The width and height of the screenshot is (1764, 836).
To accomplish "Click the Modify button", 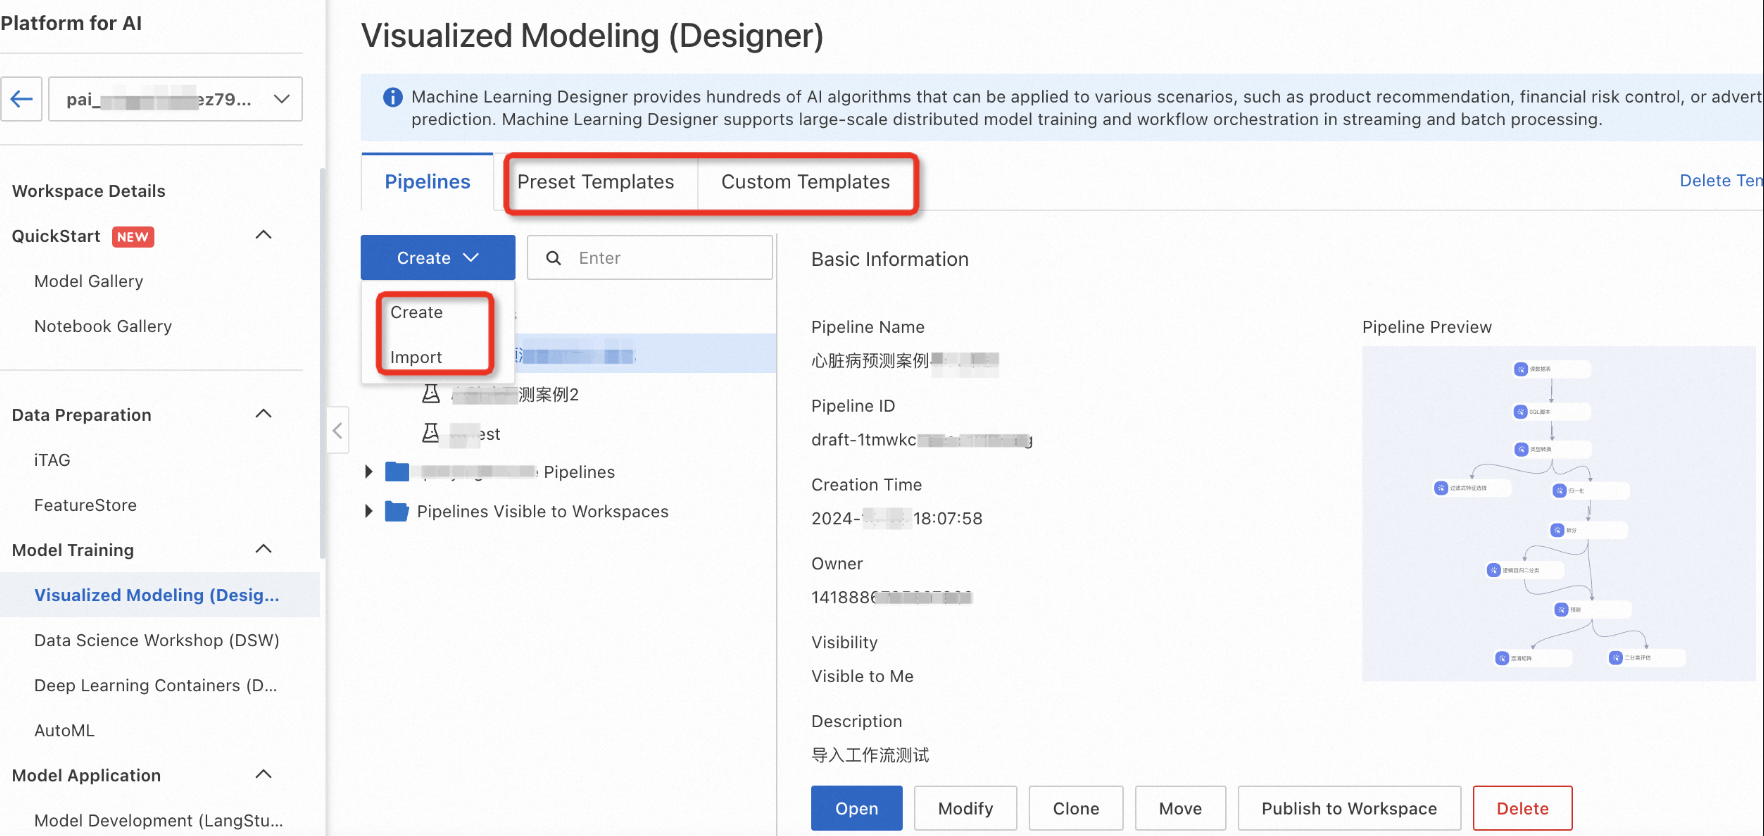I will 965,808.
